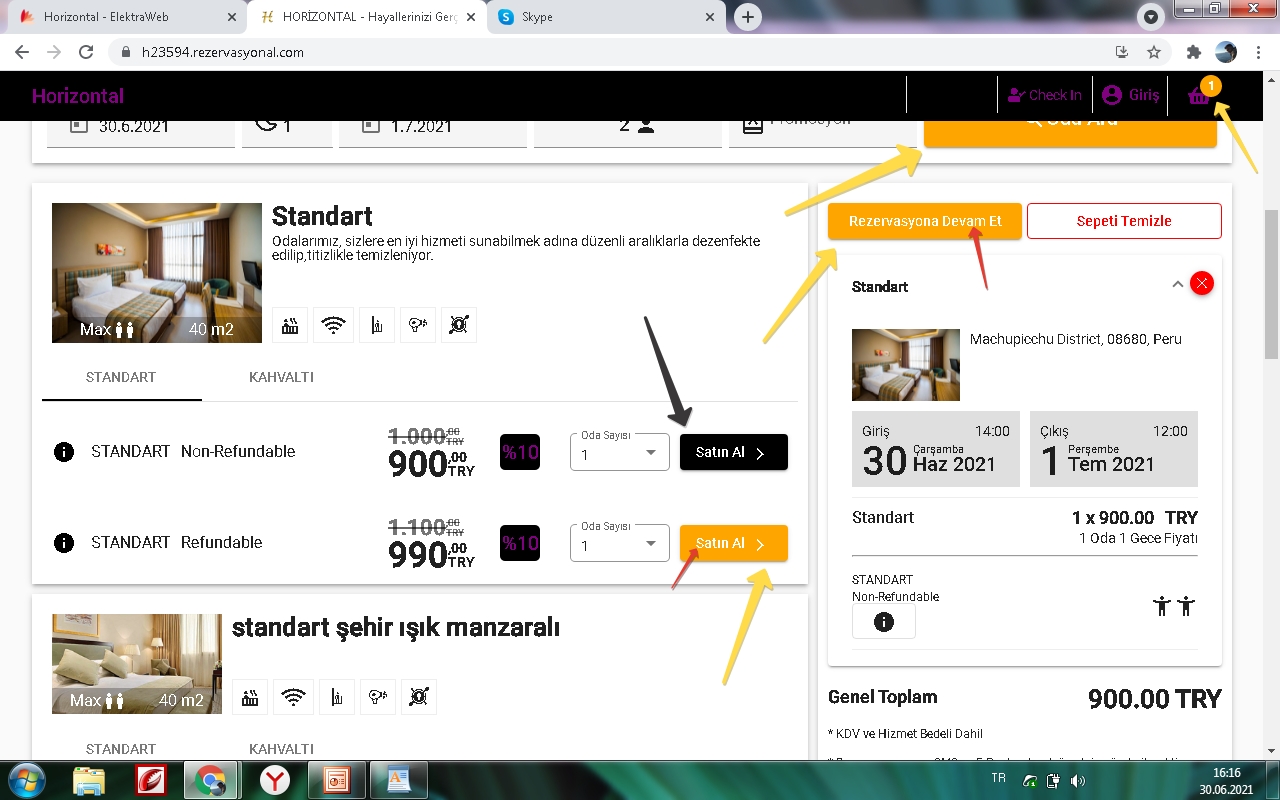Switch to the KAHVALTI tab in Standart room
1280x800 pixels.
point(281,377)
